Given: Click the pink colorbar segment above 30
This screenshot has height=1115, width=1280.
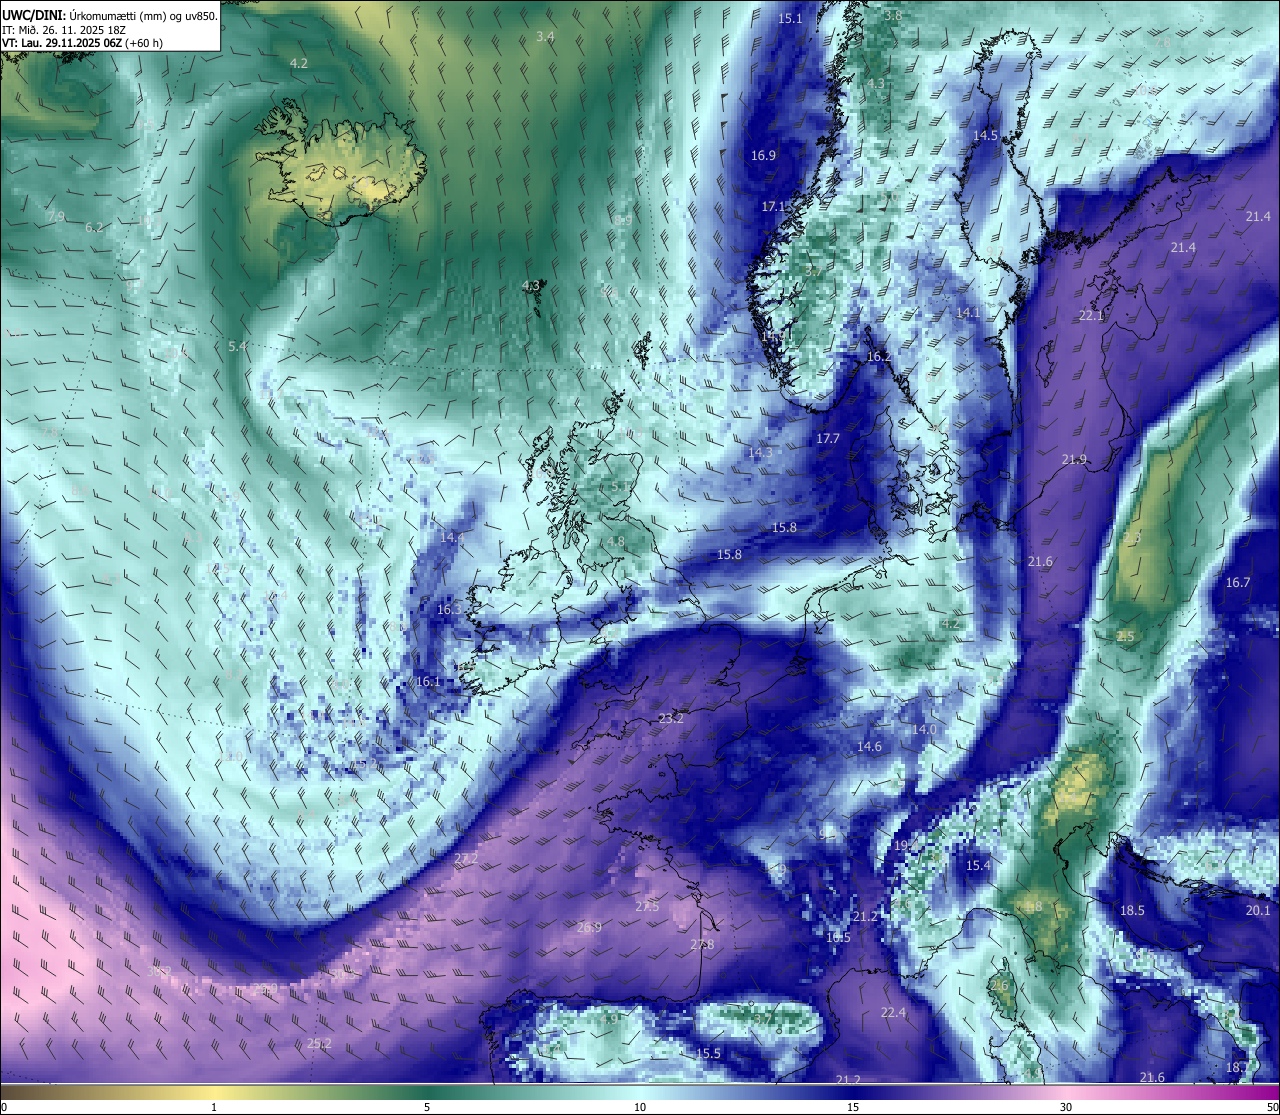Looking at the screenshot, I should (x=1066, y=1092).
